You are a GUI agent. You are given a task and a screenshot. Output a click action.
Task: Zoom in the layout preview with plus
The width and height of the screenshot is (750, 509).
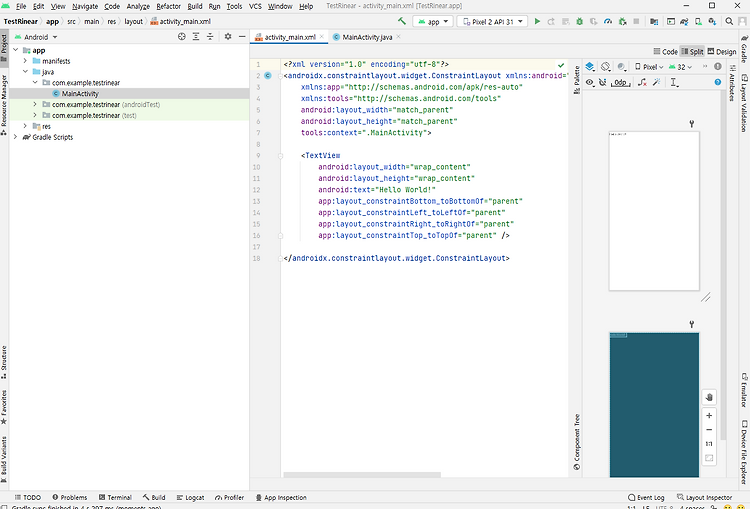click(x=709, y=415)
